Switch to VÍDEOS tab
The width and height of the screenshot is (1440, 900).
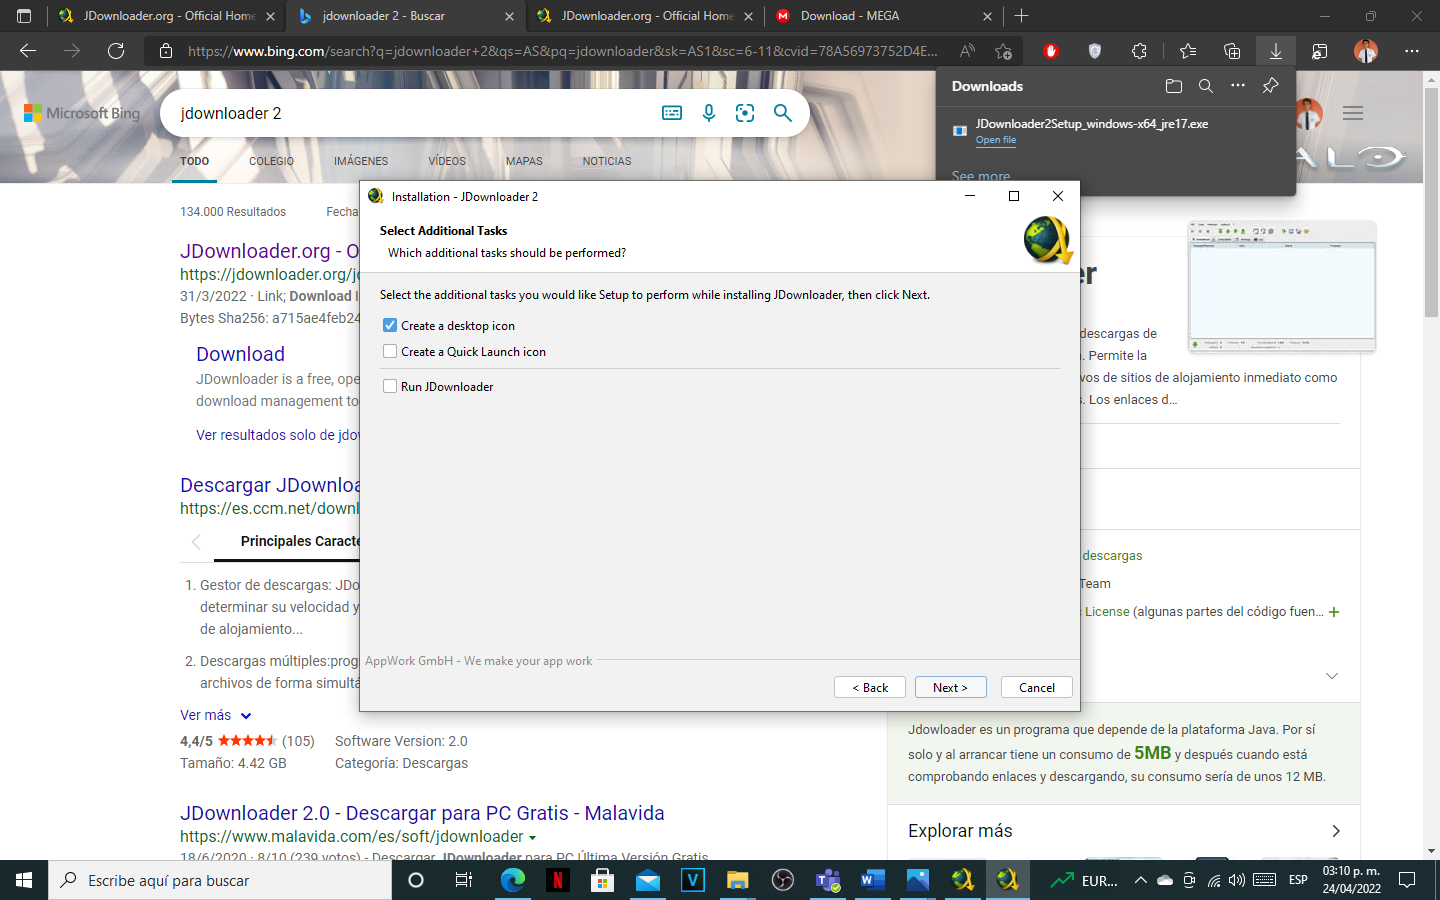(x=447, y=161)
